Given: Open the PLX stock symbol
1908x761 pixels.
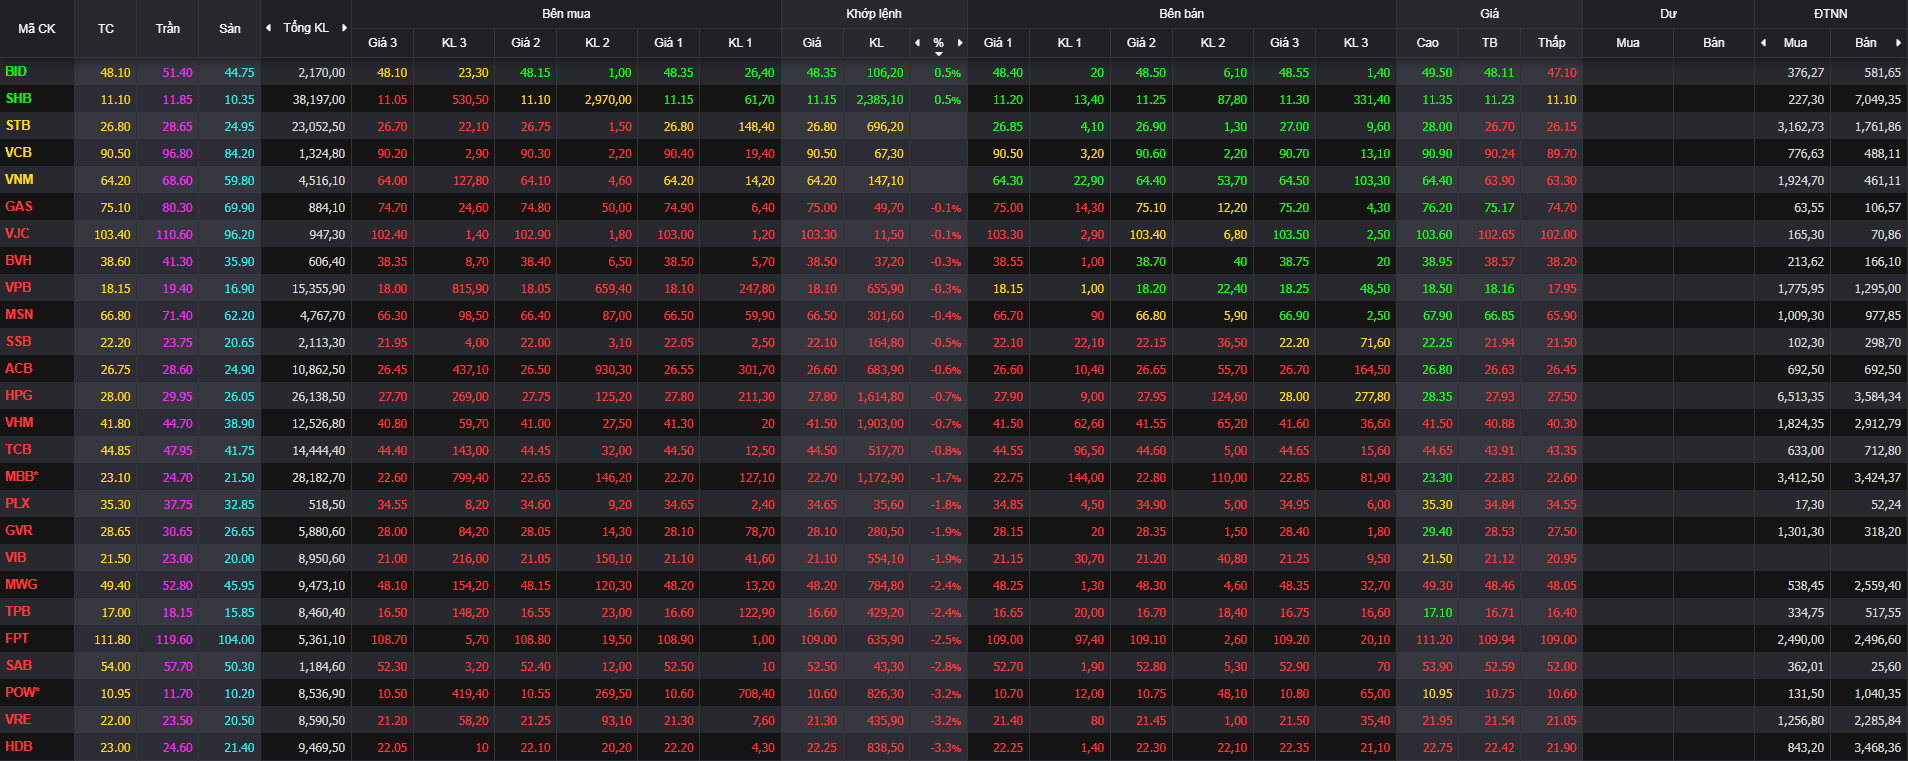Looking at the screenshot, I should click(17, 504).
